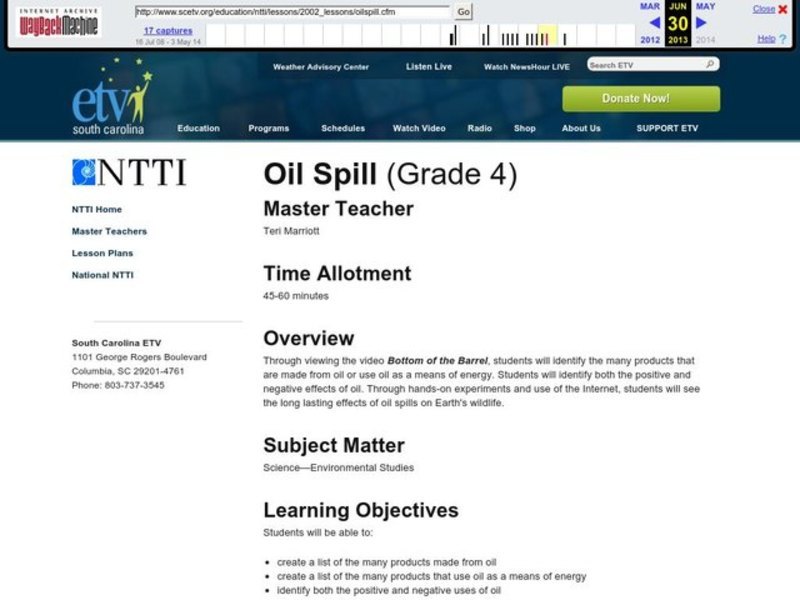Select the ETV South Carolina star logo
Image resolution: width=800 pixels, height=600 pixels.
(x=110, y=98)
